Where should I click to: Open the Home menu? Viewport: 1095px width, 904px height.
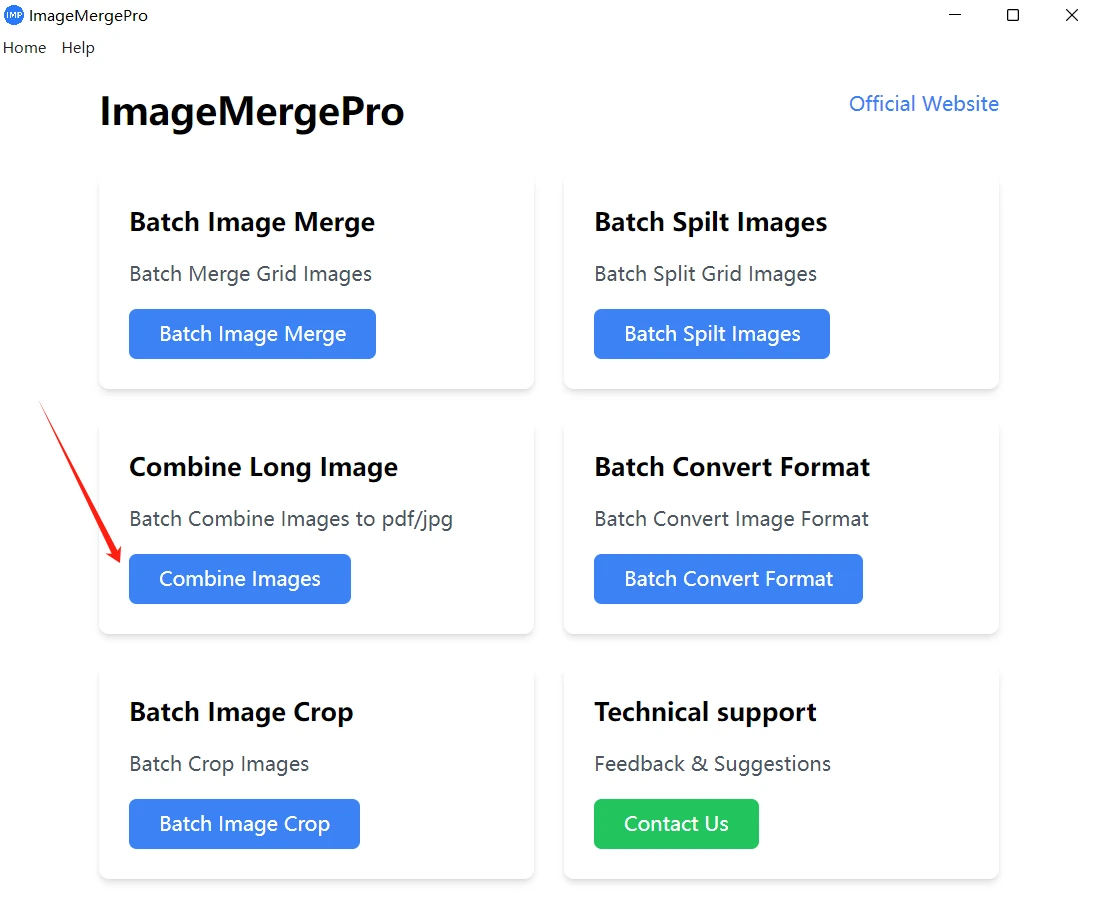point(24,48)
